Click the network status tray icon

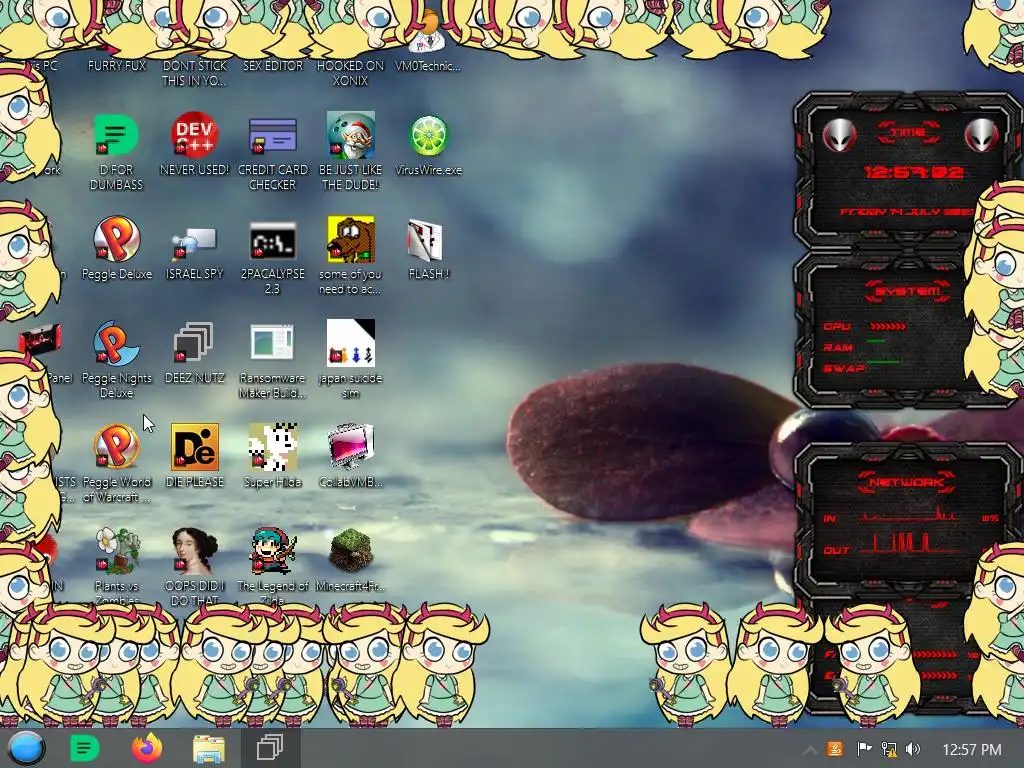coord(889,749)
